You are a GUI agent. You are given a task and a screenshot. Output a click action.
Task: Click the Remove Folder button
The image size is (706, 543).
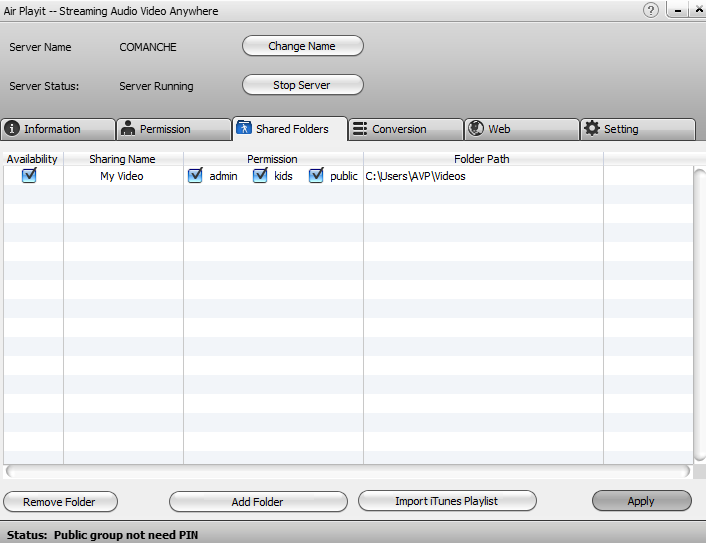point(60,502)
